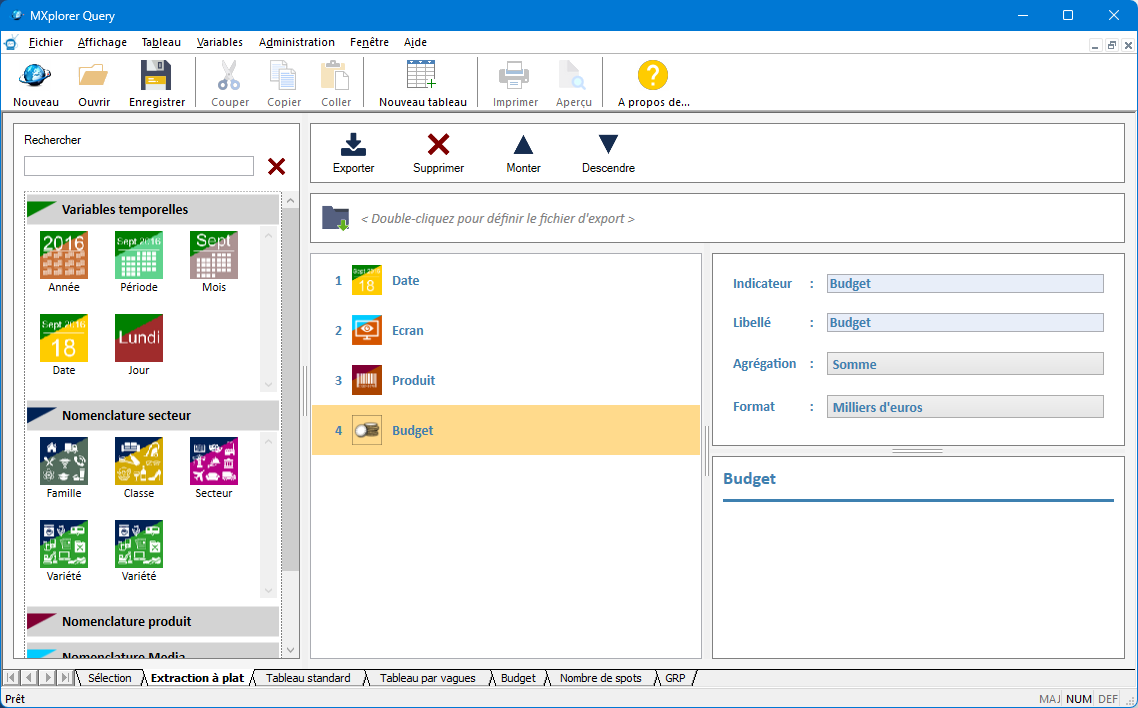The image size is (1138, 708).
Task: Select the Période variable icon
Action: [139, 255]
